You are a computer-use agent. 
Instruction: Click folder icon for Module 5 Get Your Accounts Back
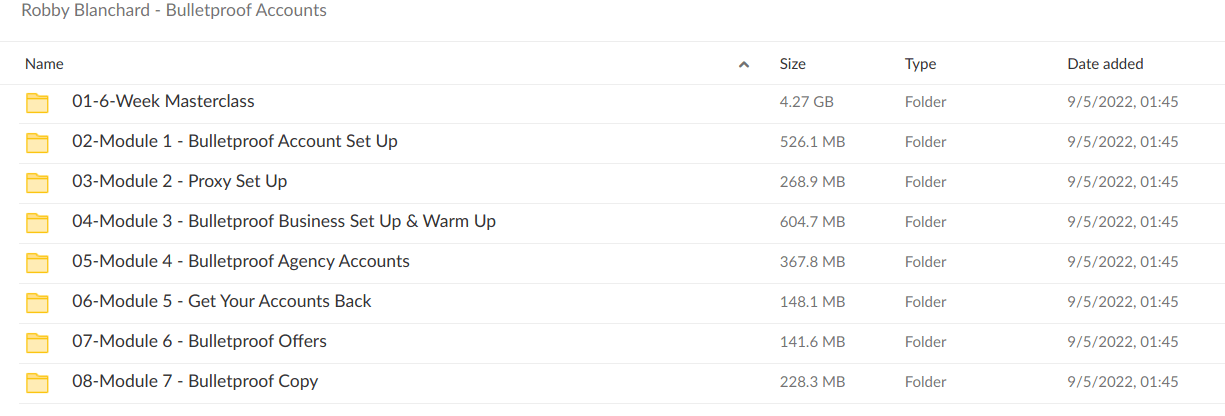(x=37, y=302)
